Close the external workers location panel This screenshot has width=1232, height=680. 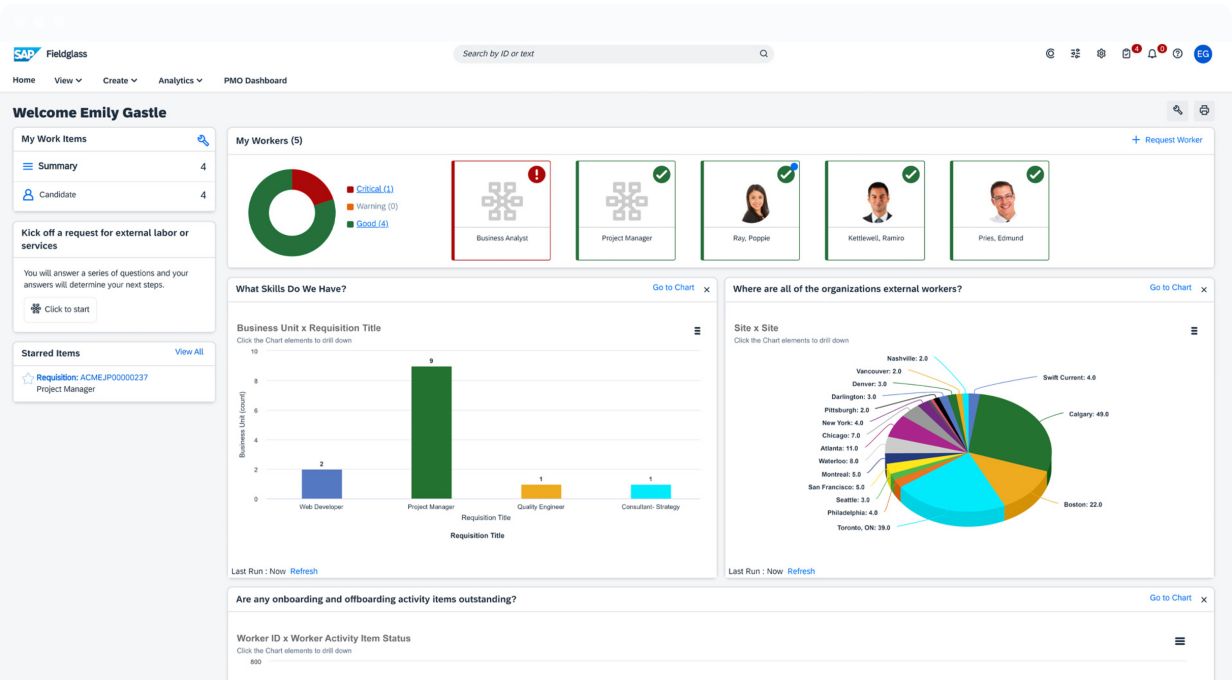tap(1204, 290)
